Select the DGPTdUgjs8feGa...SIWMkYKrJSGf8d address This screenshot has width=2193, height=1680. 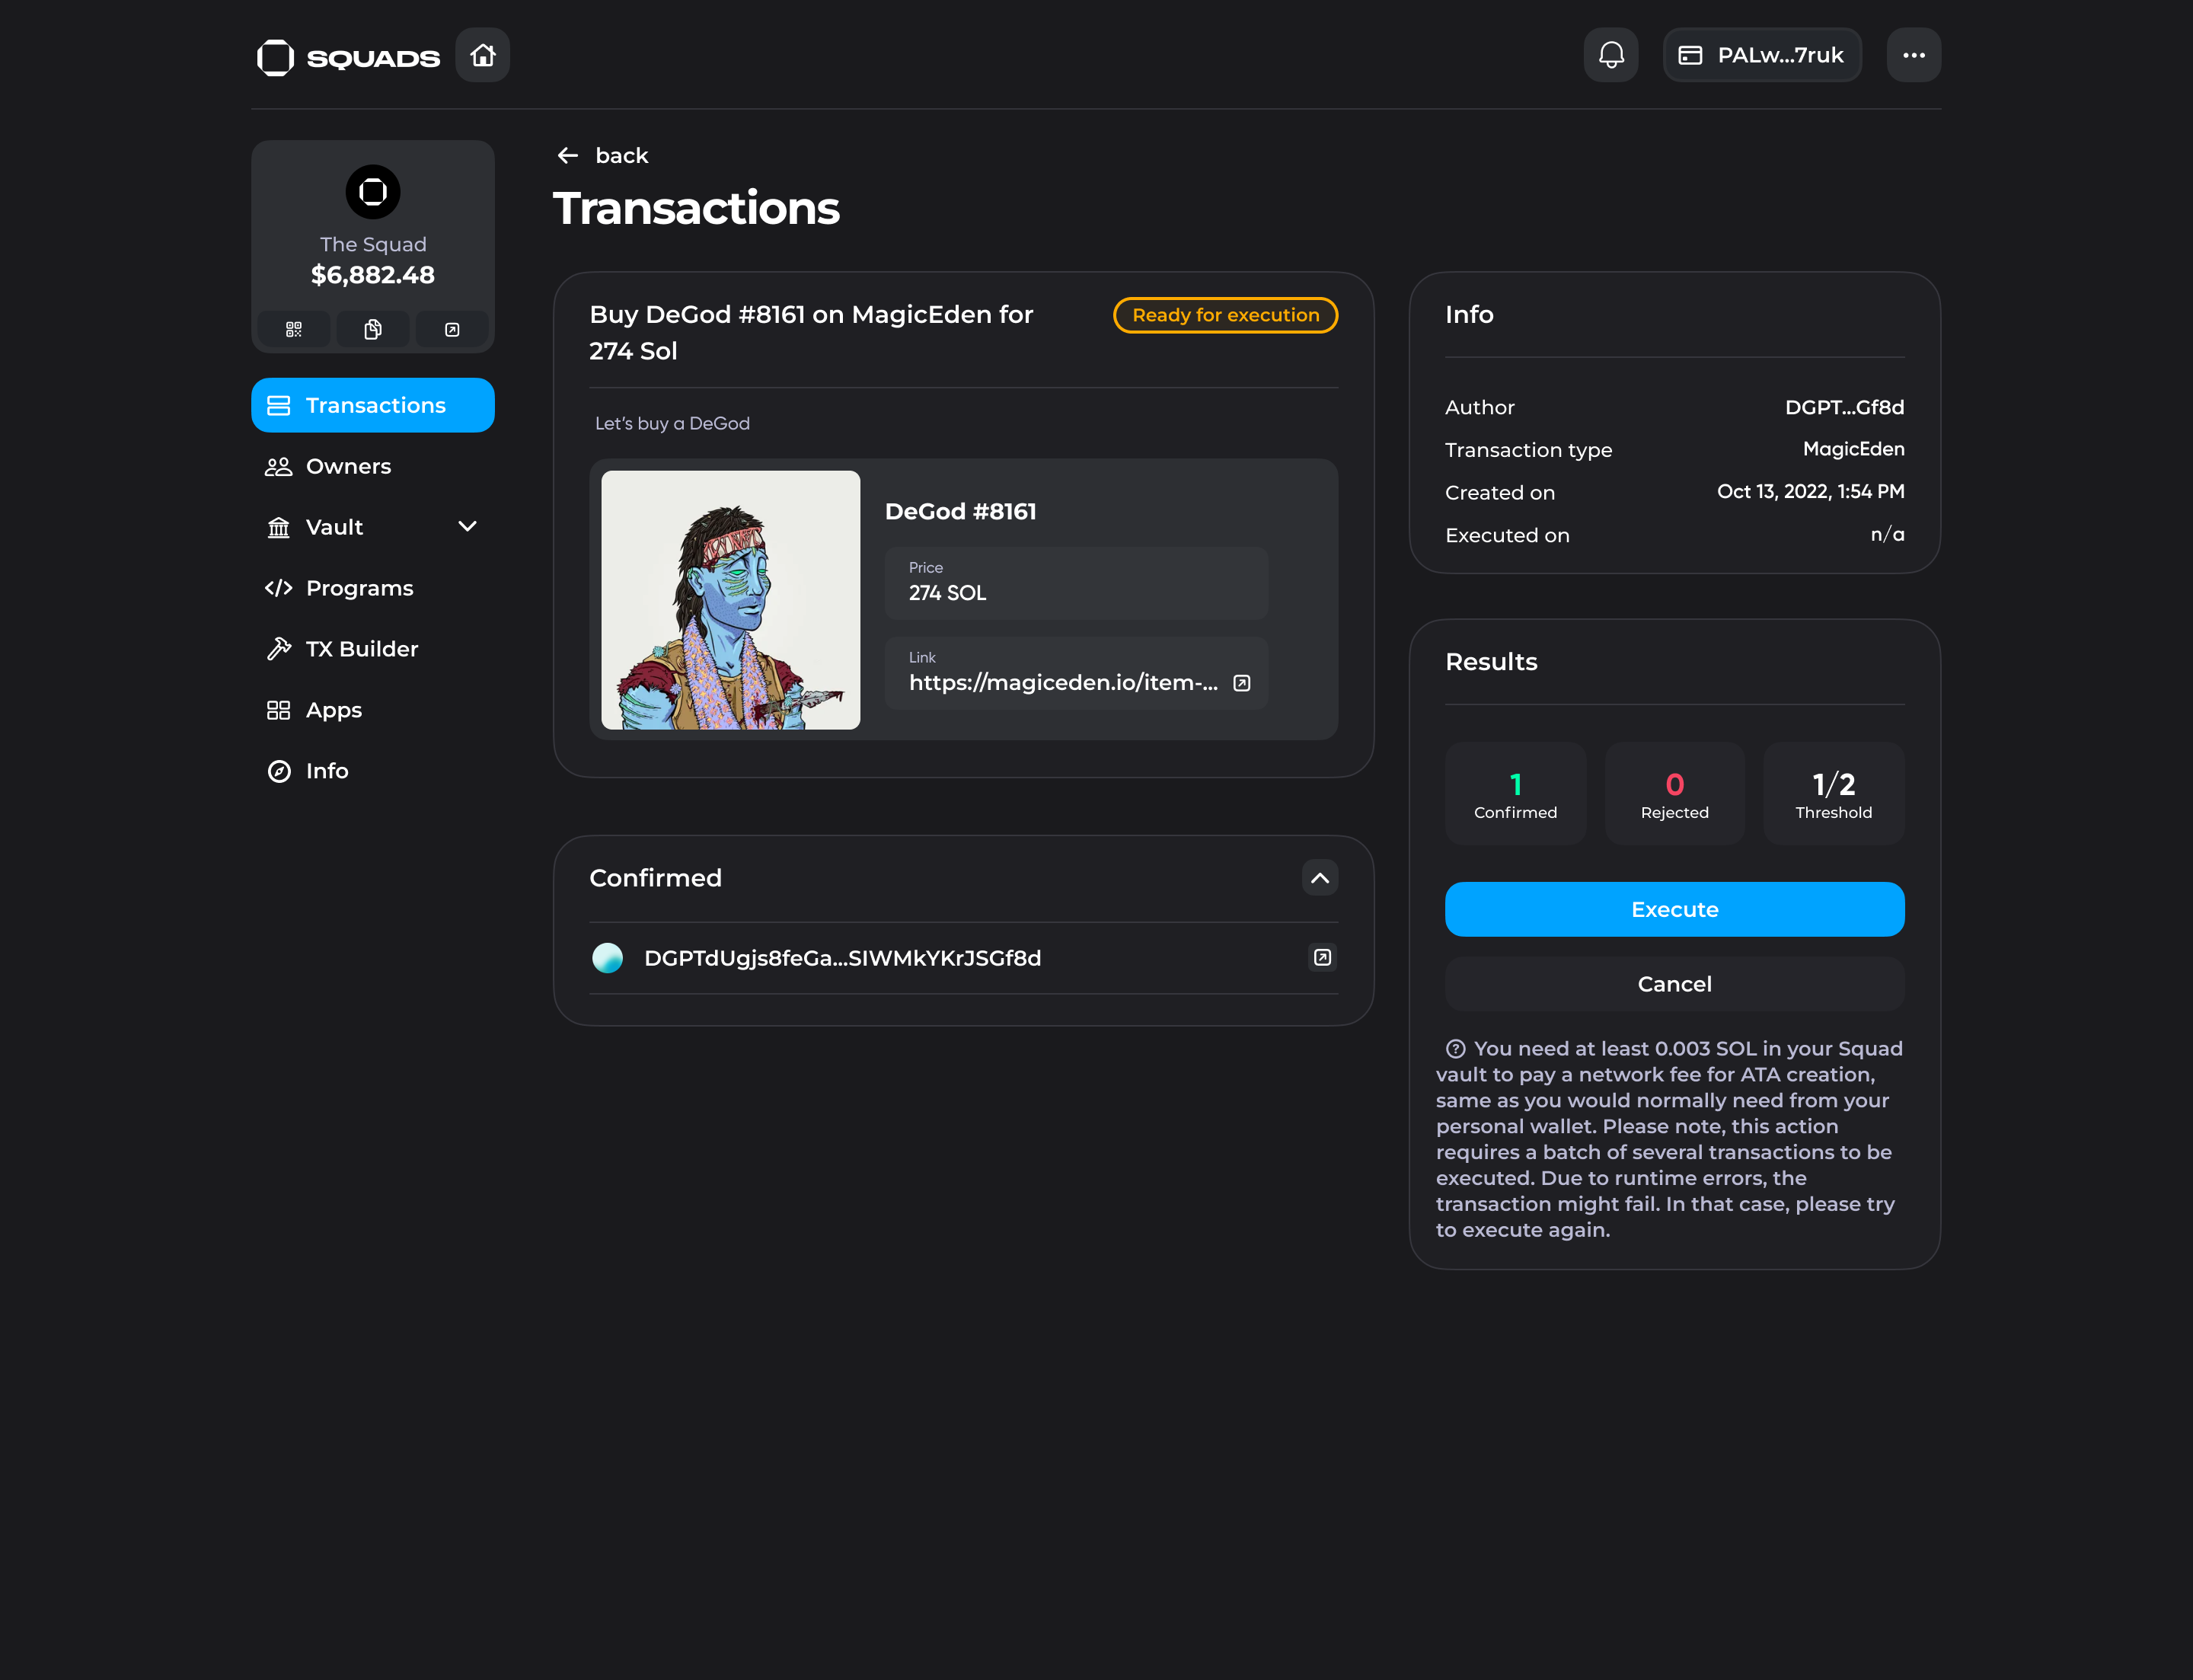pyautogui.click(x=842, y=958)
